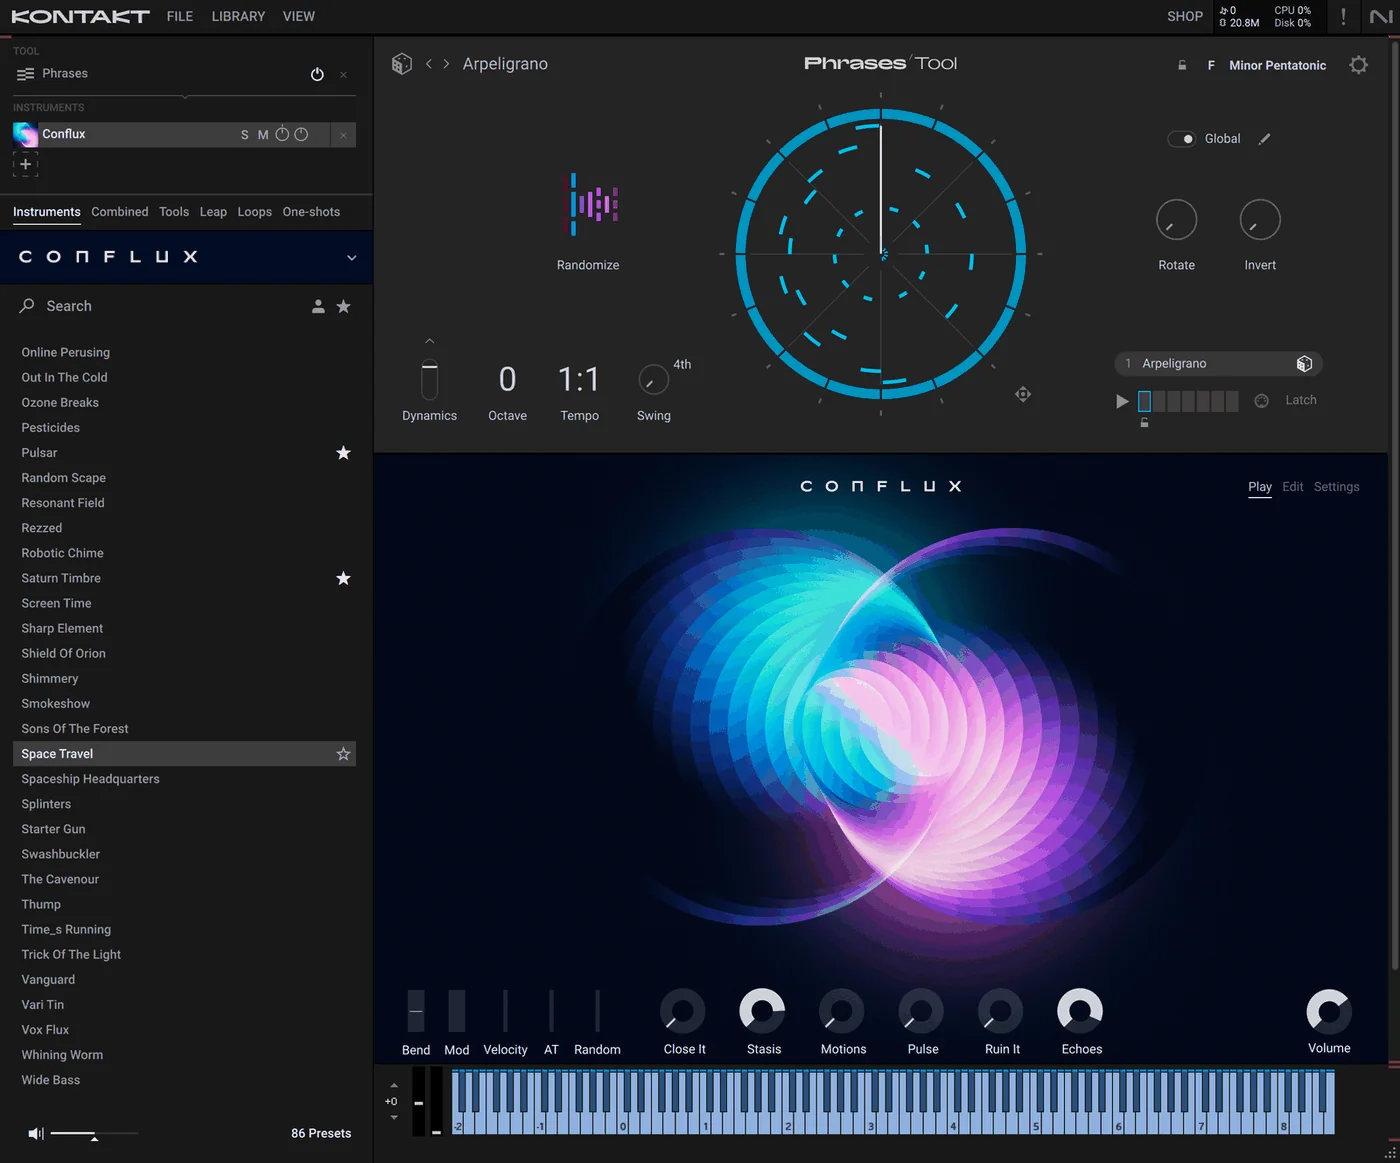Toggle the Latch option
The width and height of the screenshot is (1400, 1163).
tap(1300, 400)
